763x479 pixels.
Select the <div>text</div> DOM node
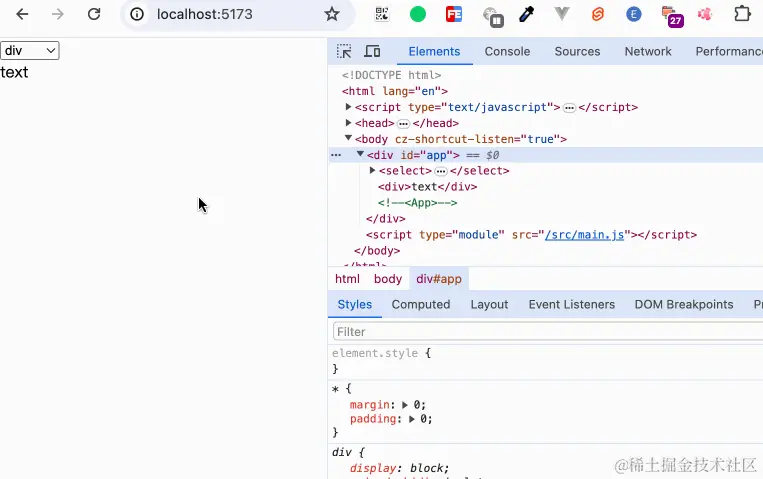(x=428, y=187)
